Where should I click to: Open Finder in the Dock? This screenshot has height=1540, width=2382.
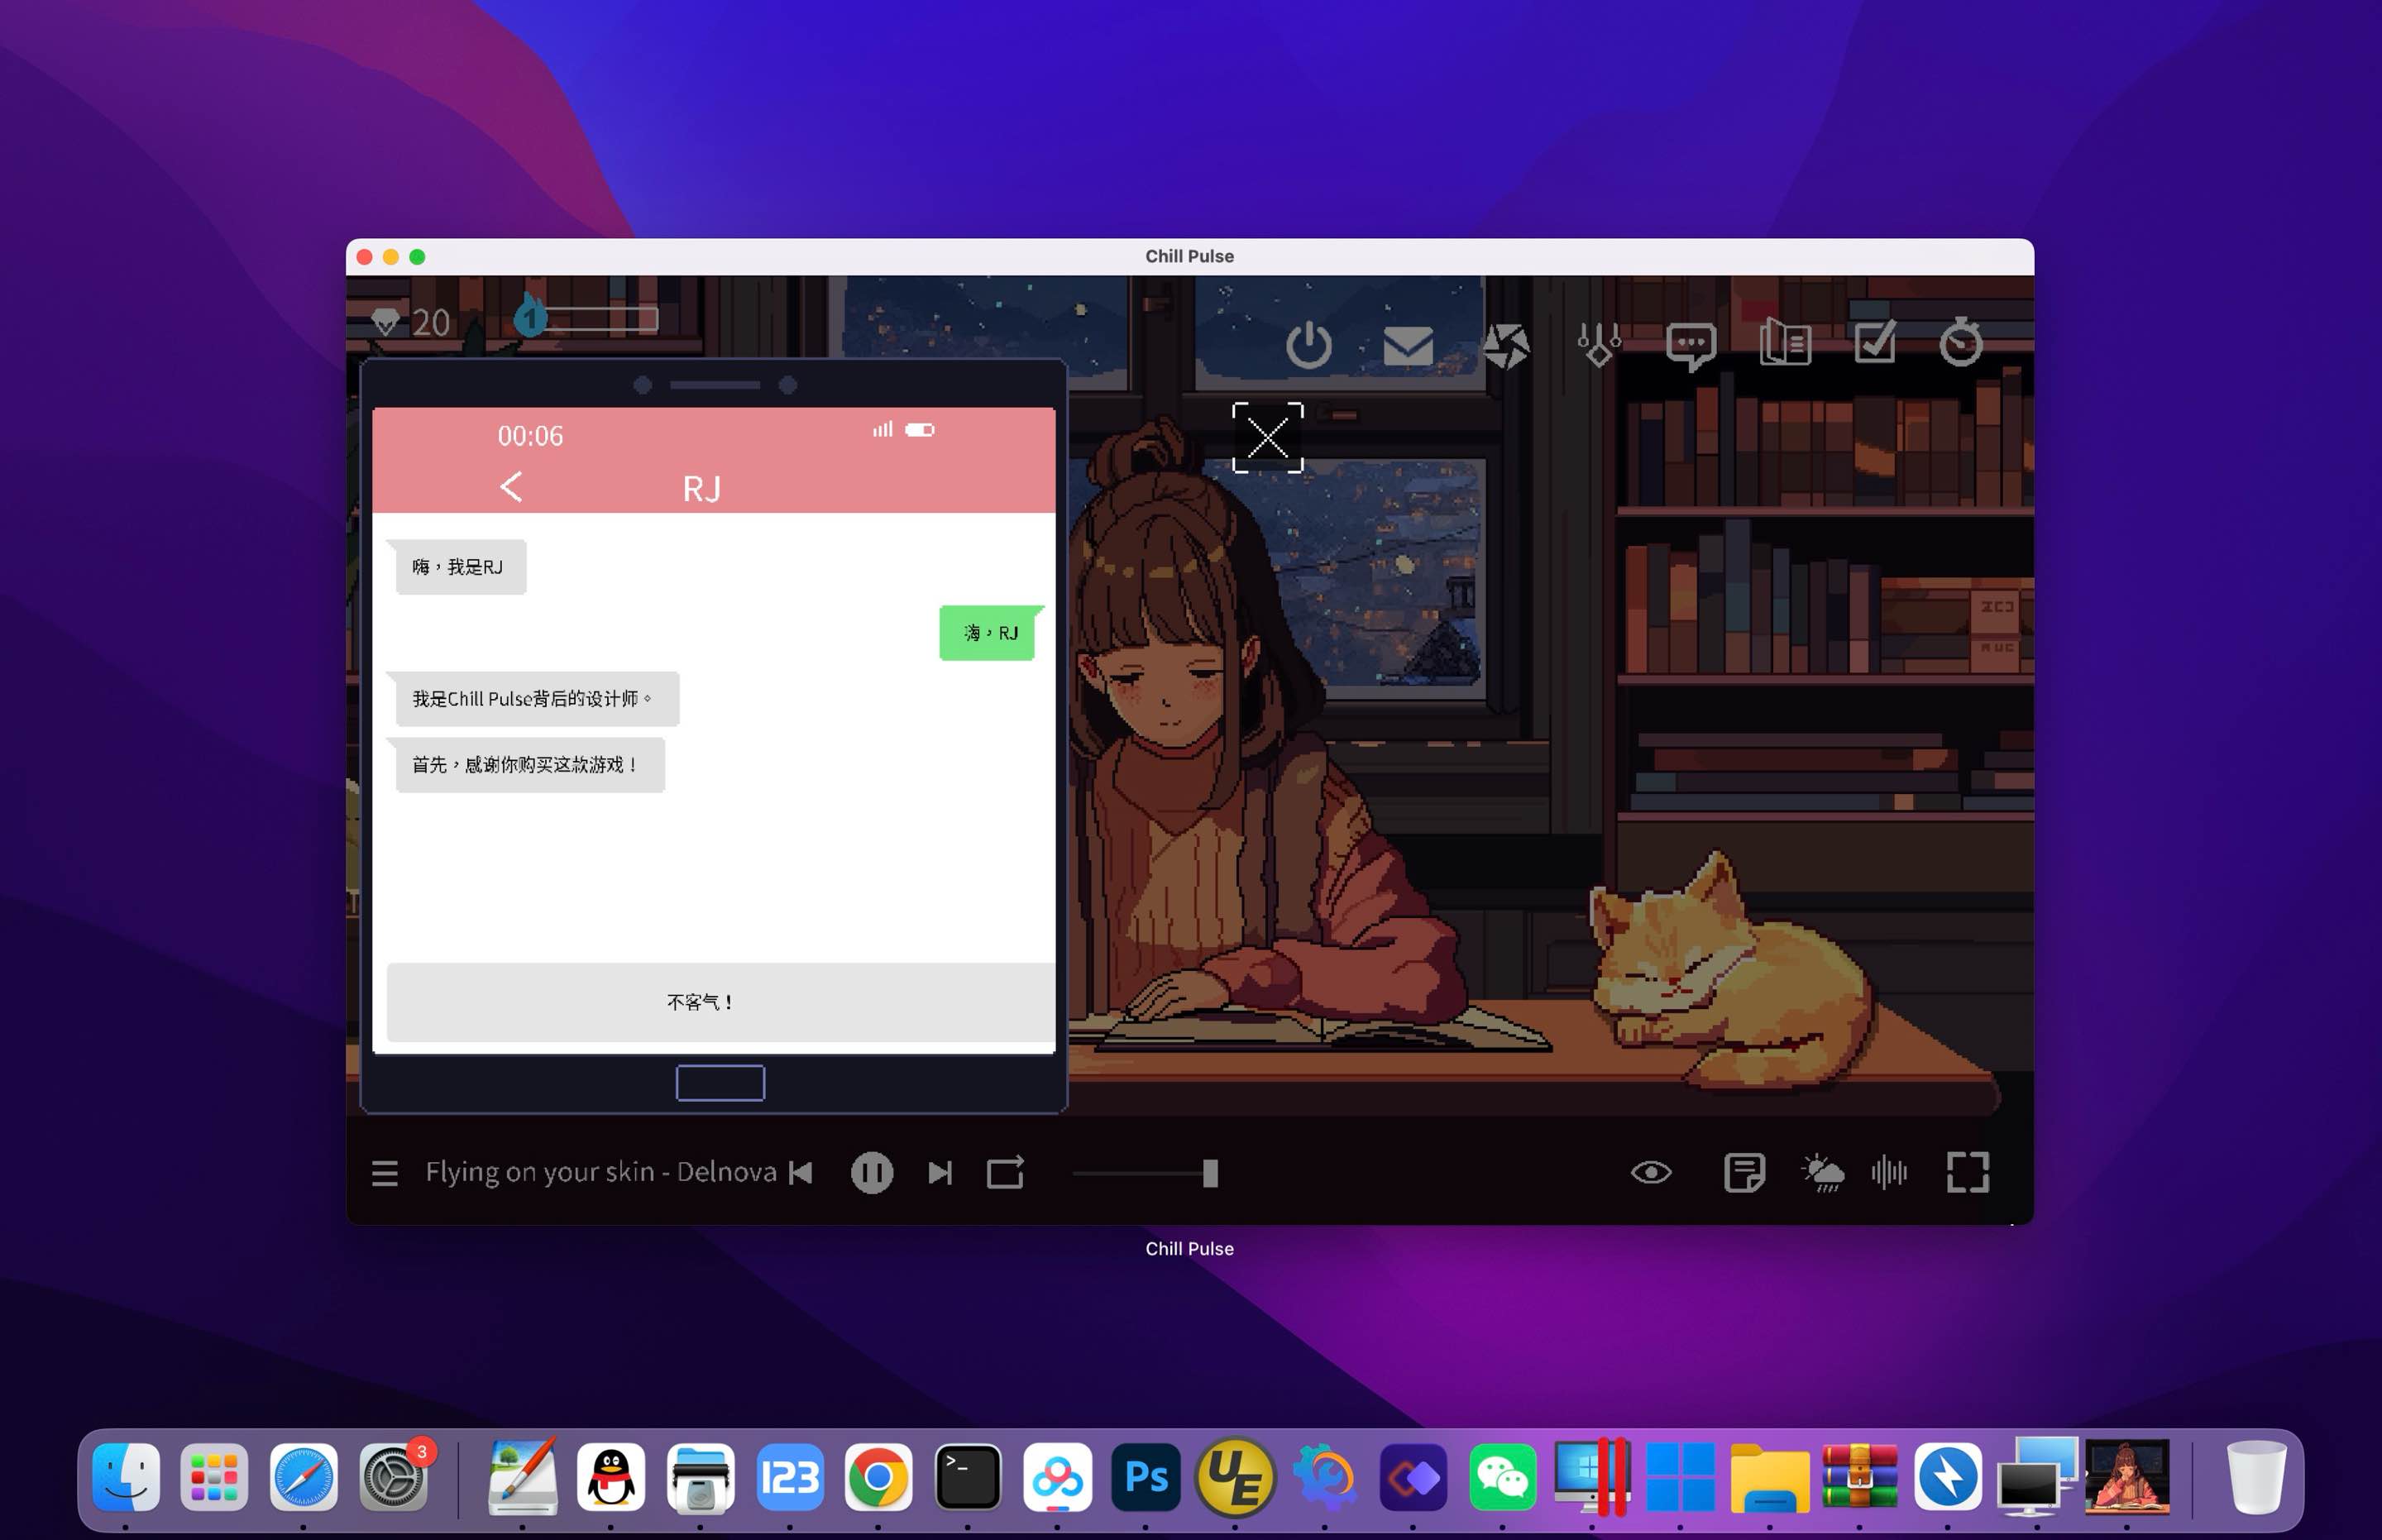click(x=126, y=1476)
